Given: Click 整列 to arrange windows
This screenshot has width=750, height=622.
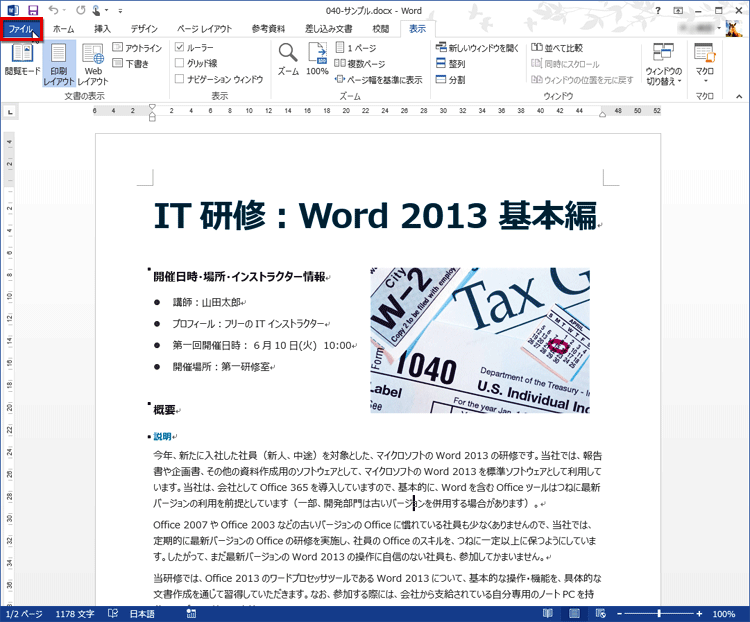Looking at the screenshot, I should 451,63.
